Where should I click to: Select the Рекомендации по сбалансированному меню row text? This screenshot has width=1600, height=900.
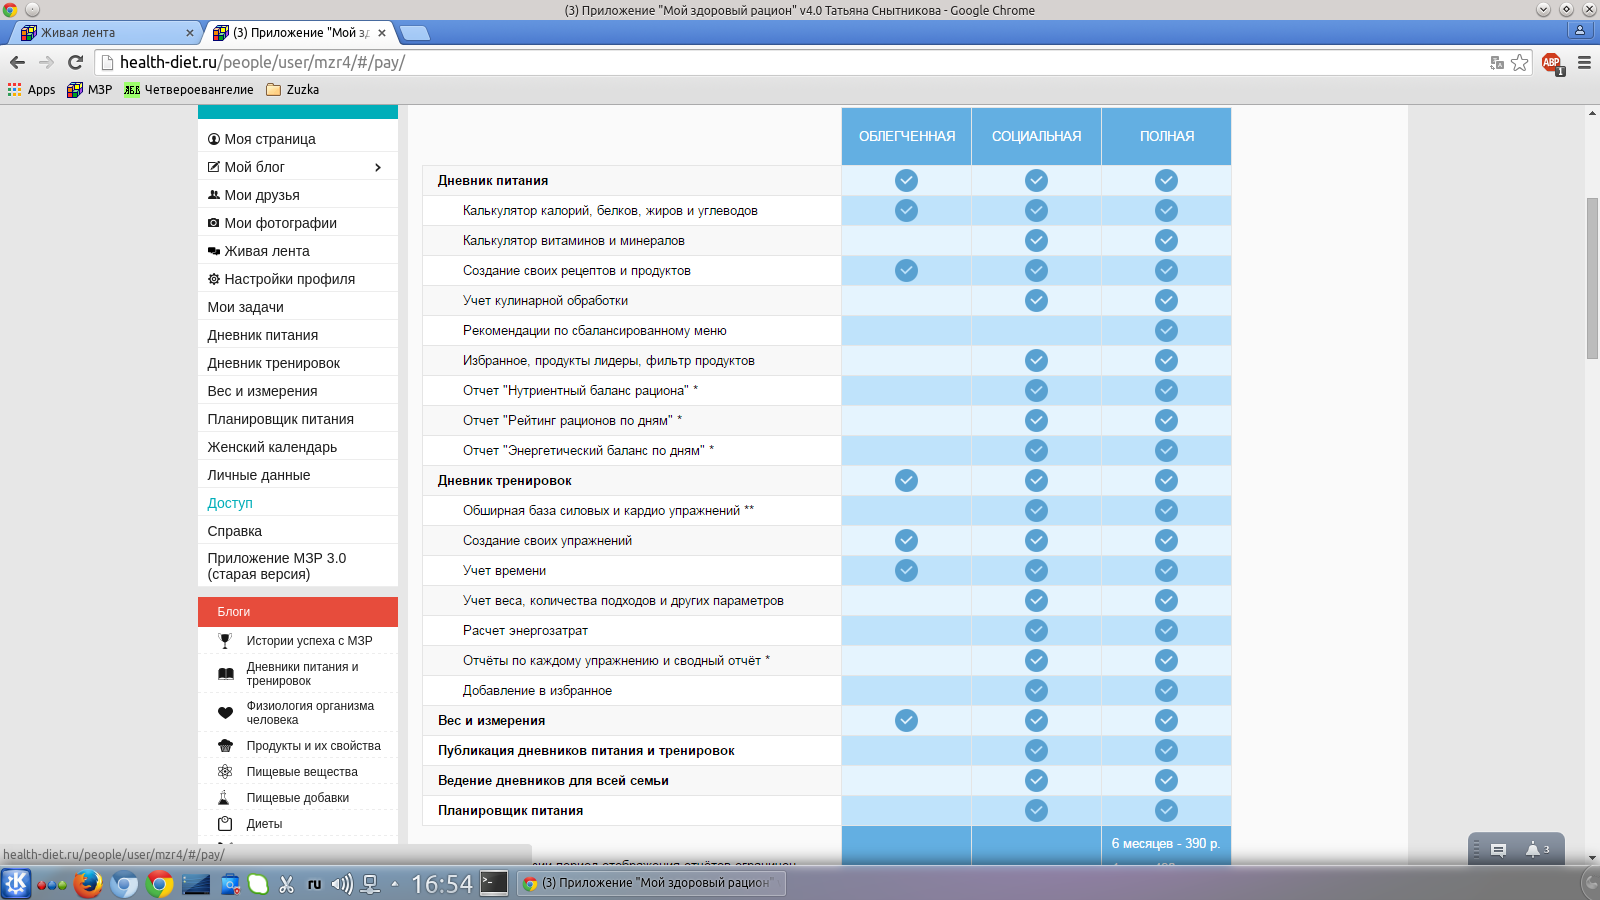coord(595,330)
